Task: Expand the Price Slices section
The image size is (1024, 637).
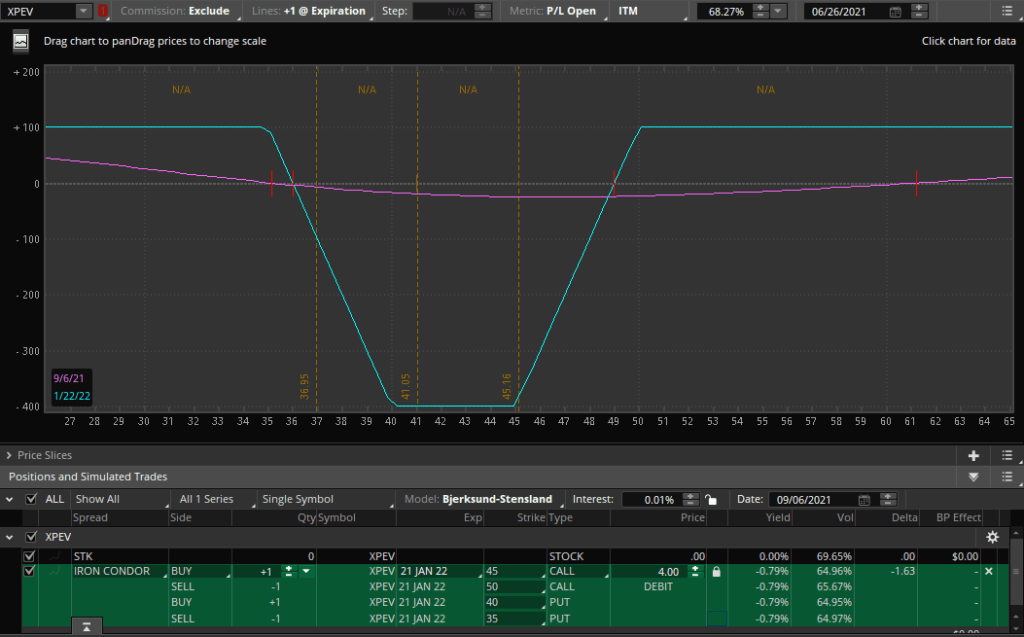Action: point(9,455)
